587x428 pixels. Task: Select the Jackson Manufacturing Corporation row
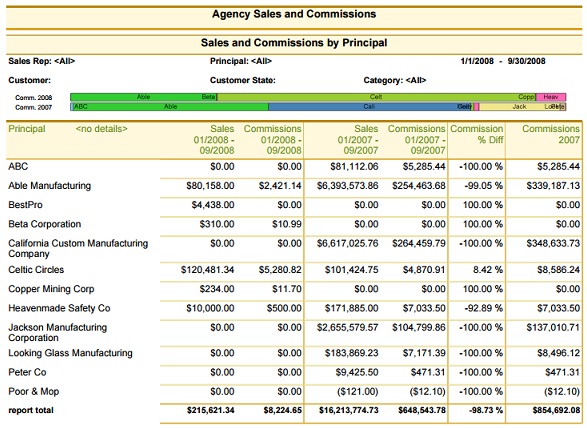coord(294,332)
